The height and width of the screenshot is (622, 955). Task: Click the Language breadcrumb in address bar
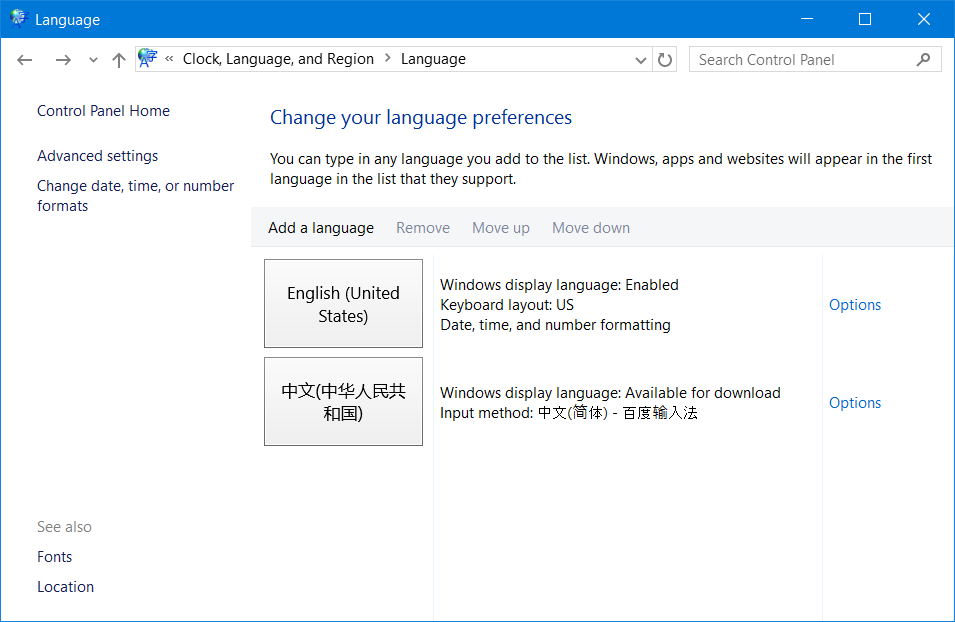(433, 59)
